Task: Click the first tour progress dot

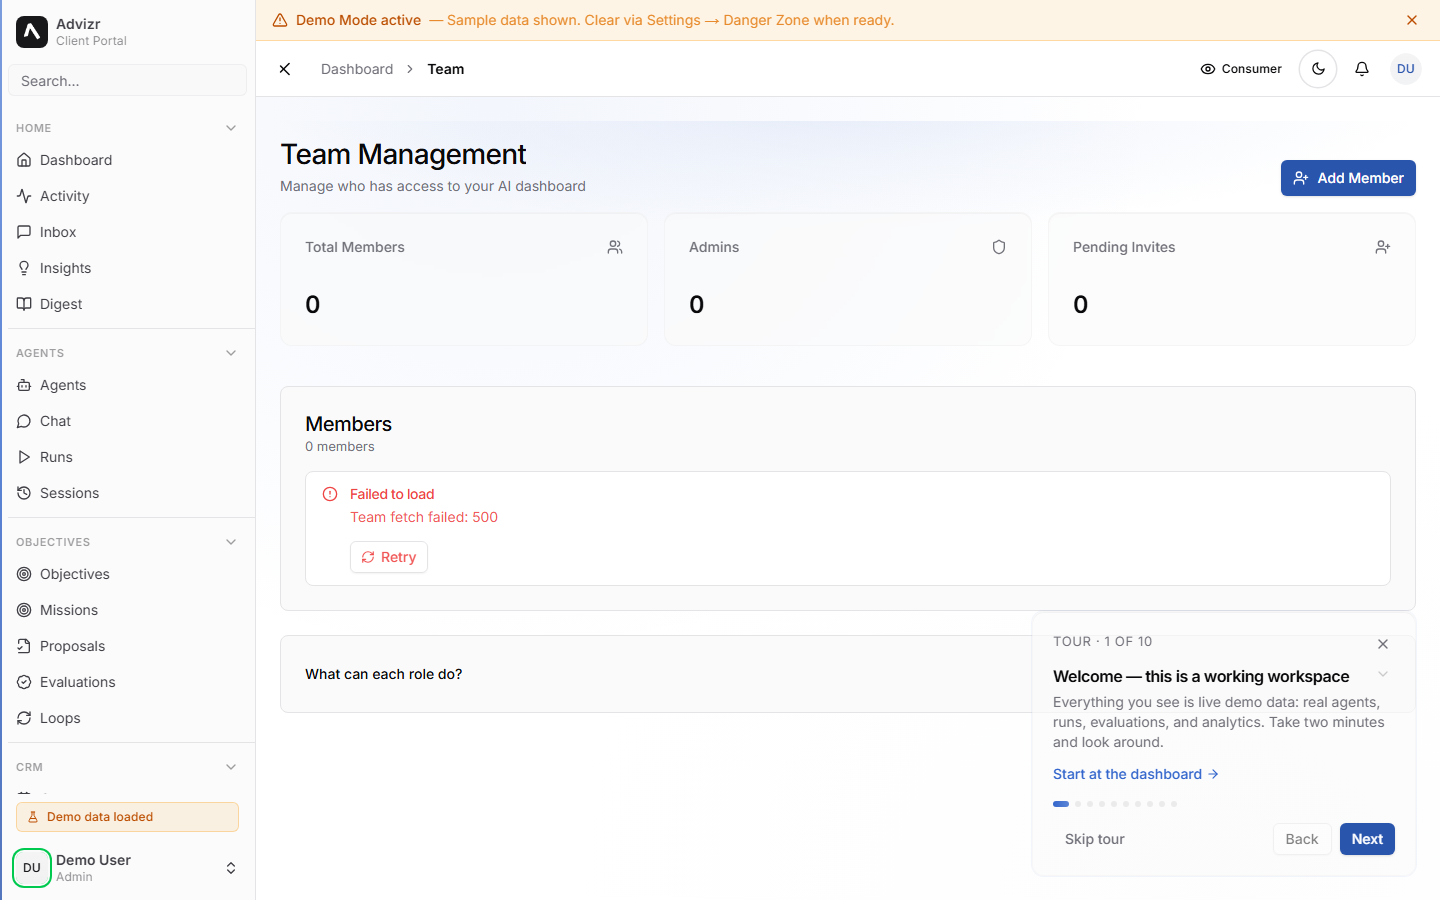Action: click(x=1061, y=804)
